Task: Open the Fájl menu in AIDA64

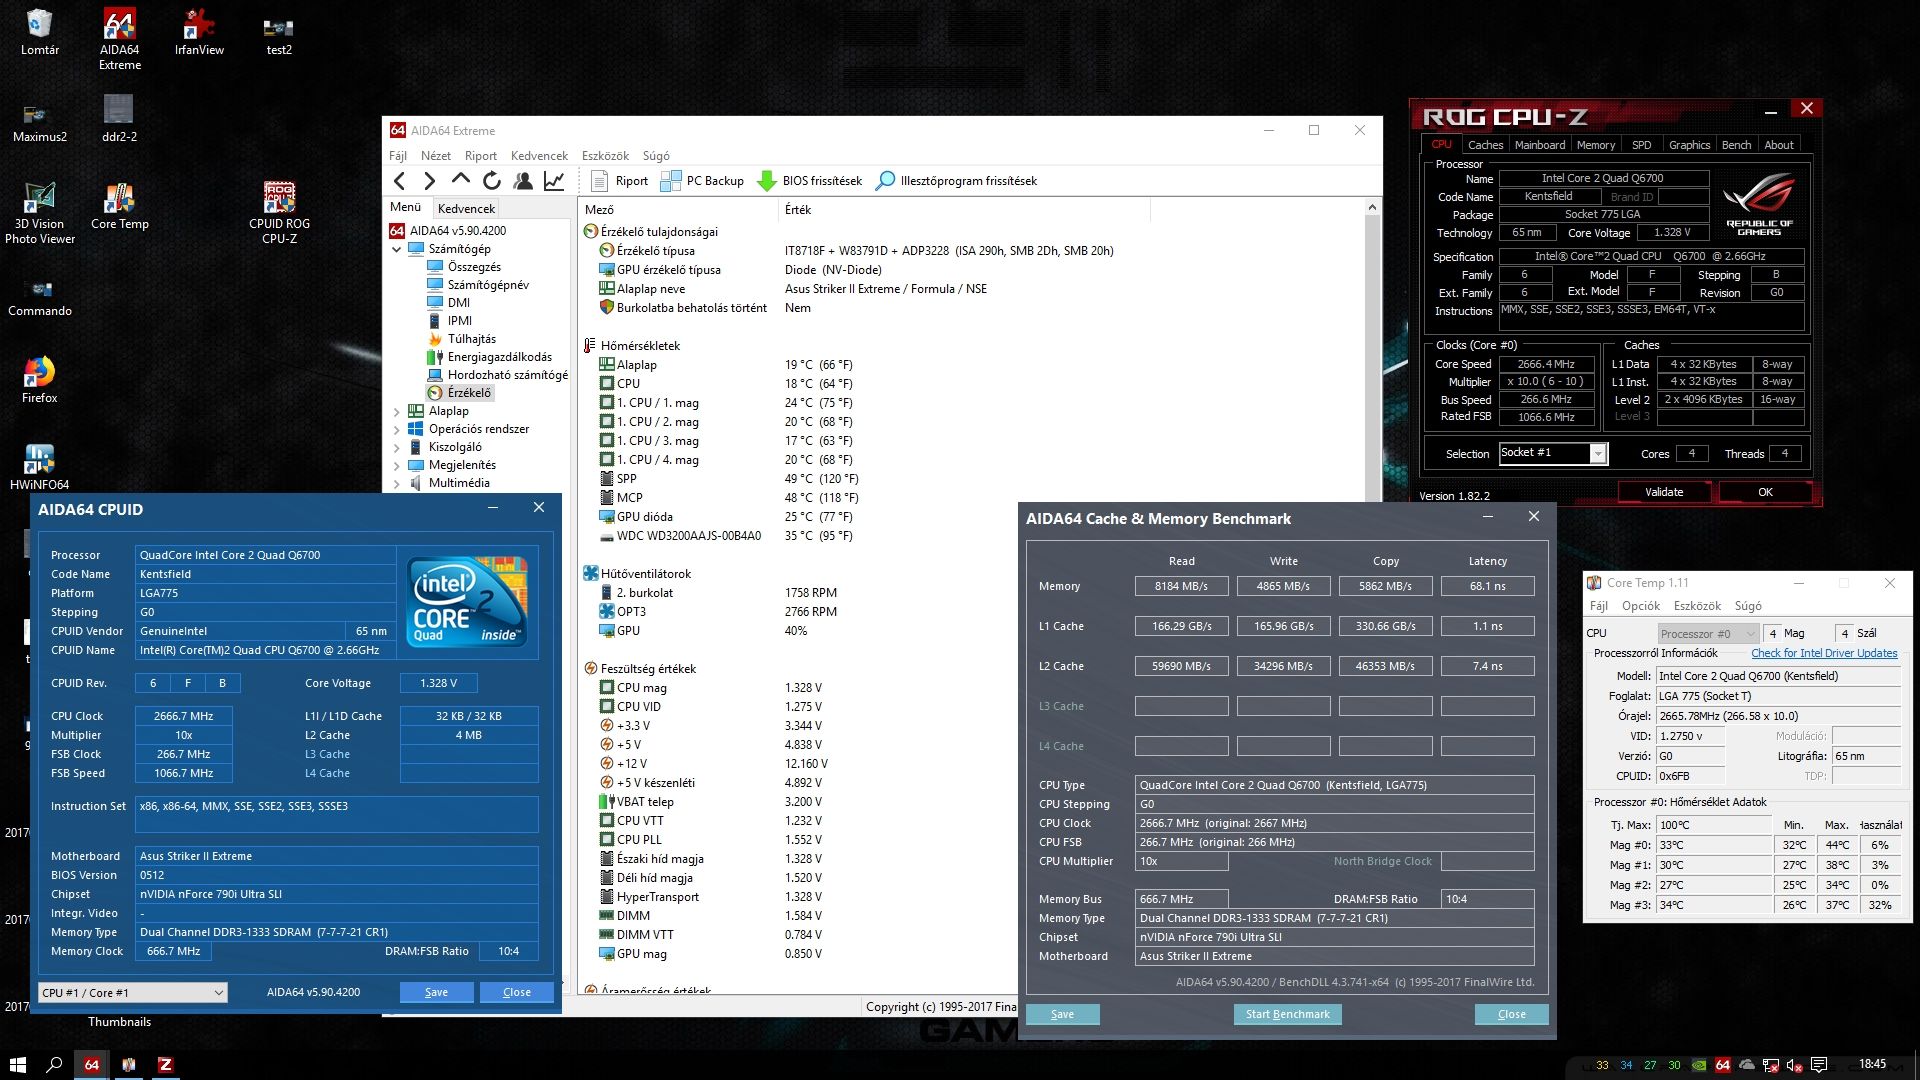Action: click(x=398, y=156)
